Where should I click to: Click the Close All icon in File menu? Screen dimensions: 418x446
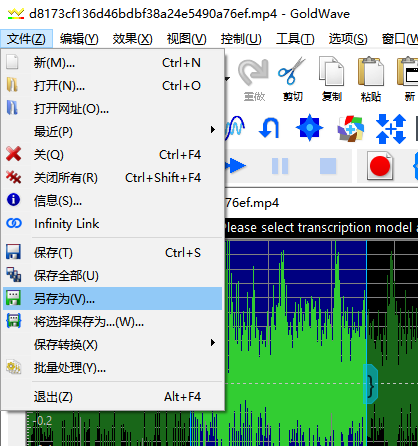coord(13,177)
